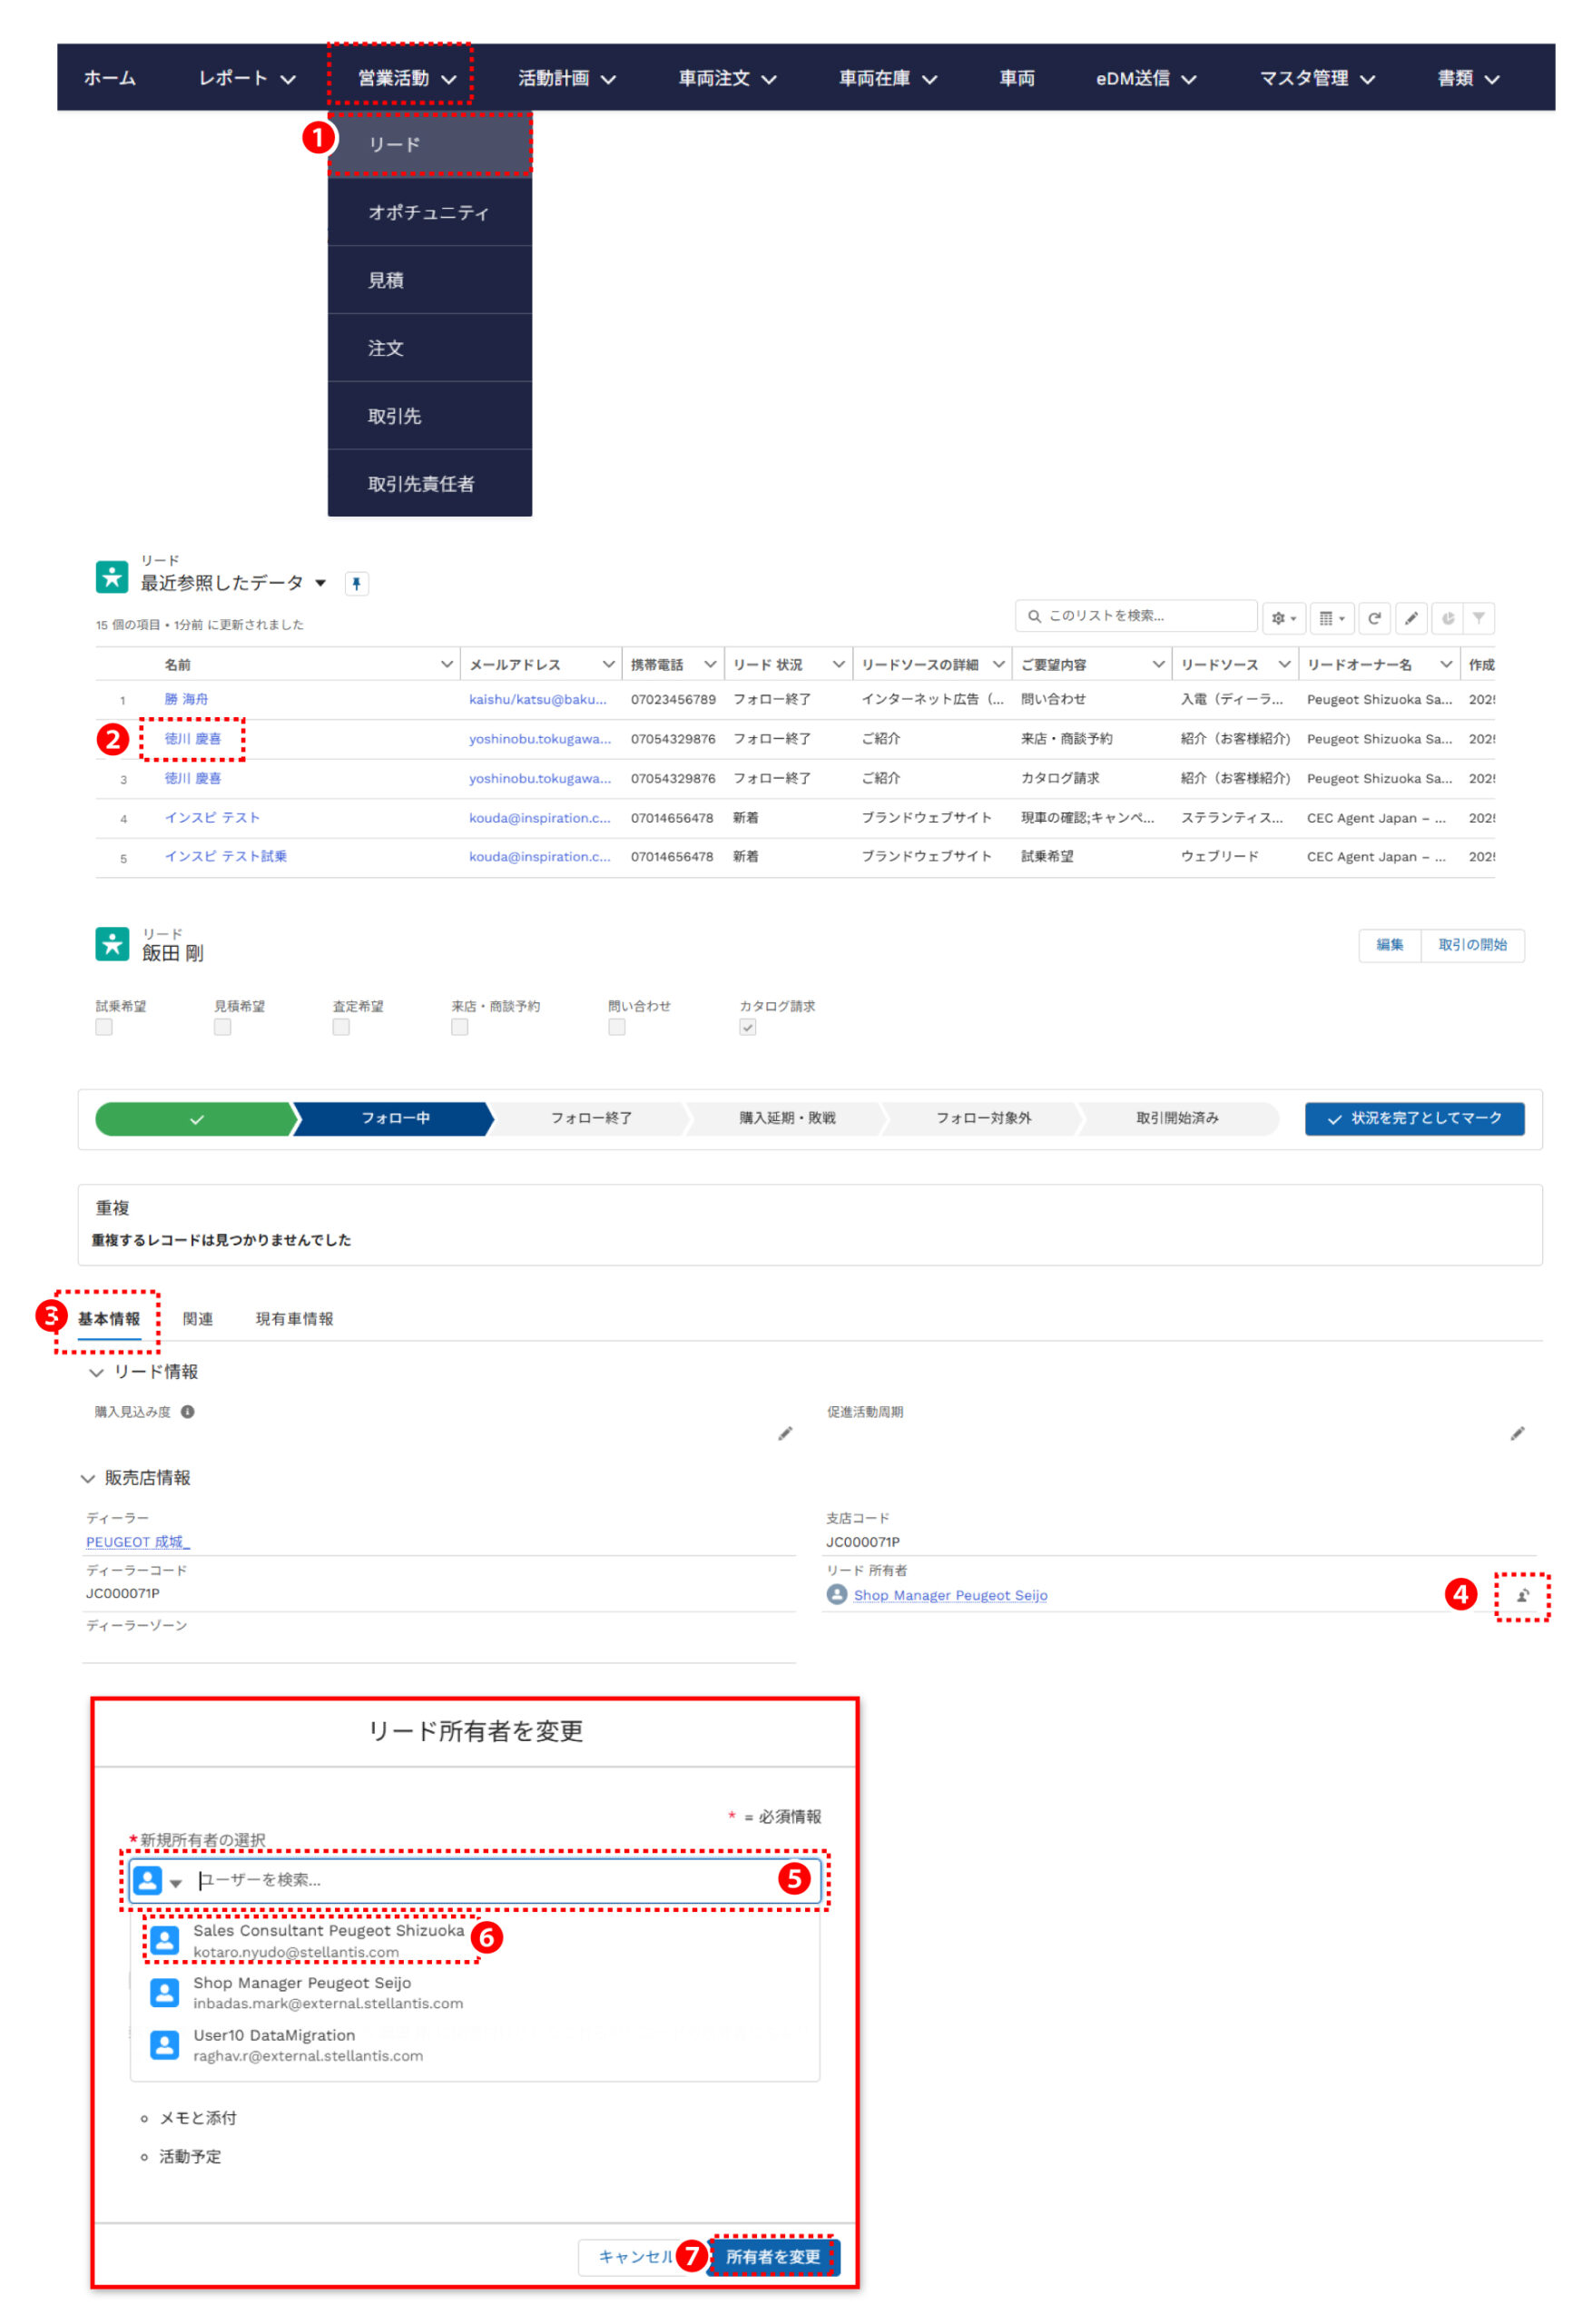
Task: Select オポチュニティ from the menu
Action: pyautogui.click(x=429, y=212)
